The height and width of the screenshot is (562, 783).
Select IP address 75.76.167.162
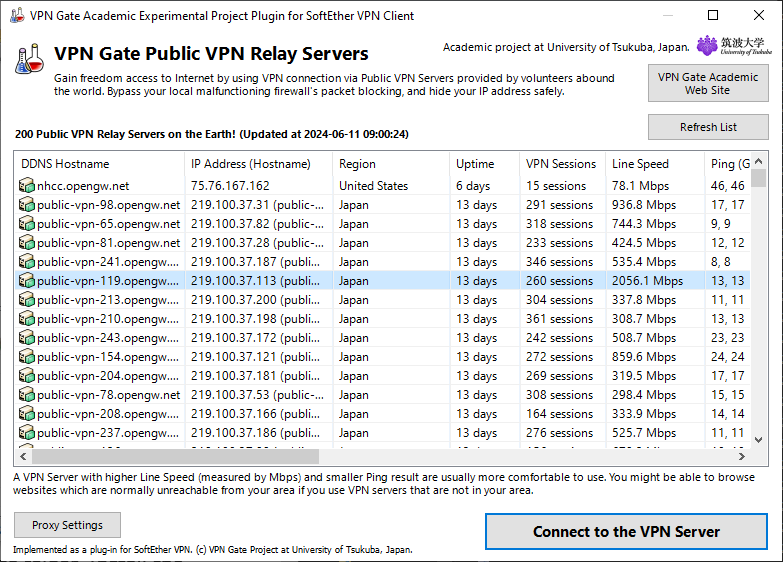(x=230, y=186)
